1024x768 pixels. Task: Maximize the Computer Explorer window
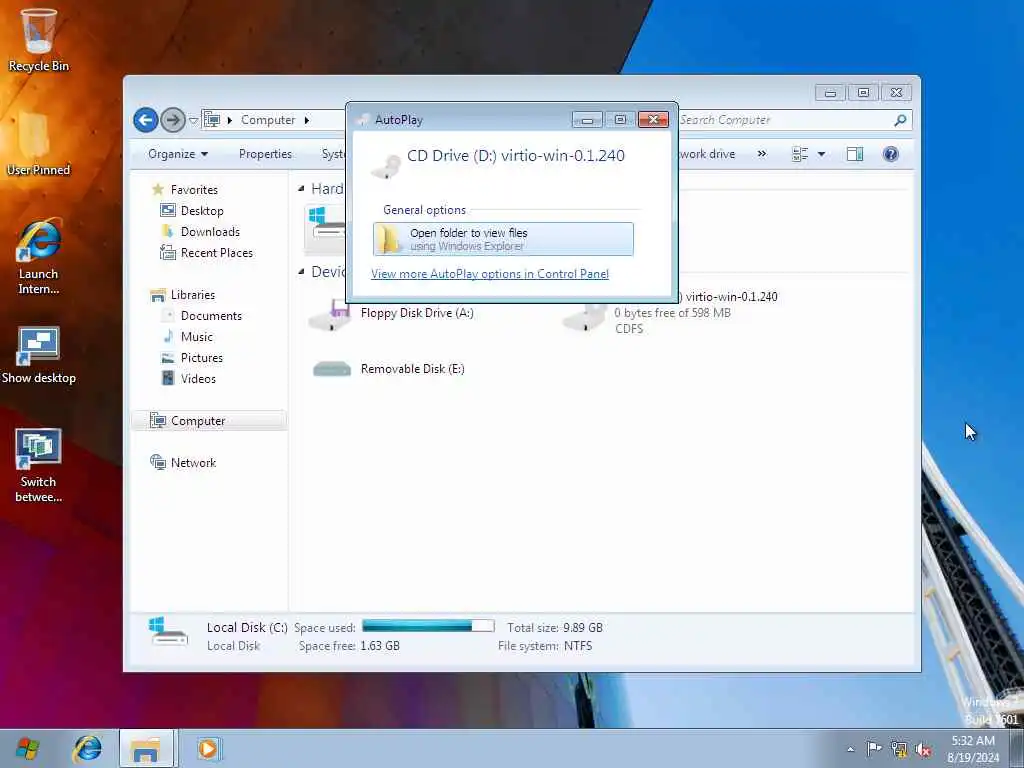(x=863, y=93)
